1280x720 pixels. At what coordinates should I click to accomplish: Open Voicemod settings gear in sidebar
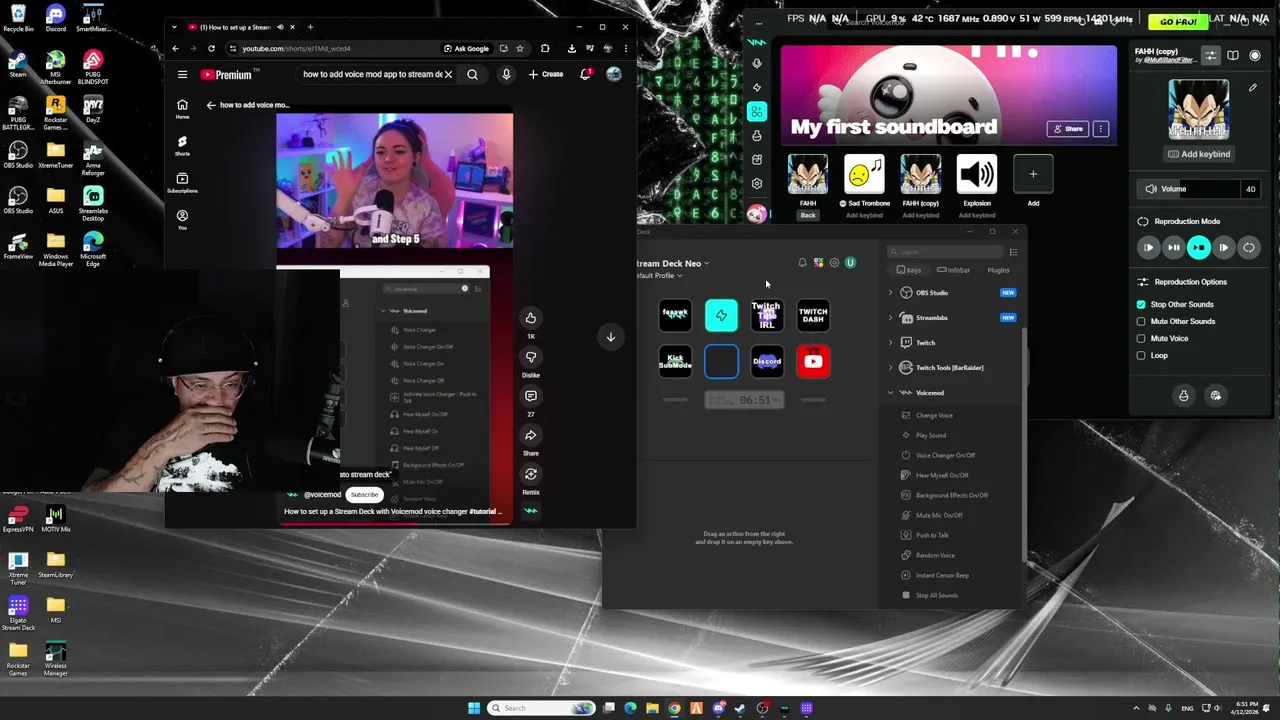pyautogui.click(x=757, y=184)
